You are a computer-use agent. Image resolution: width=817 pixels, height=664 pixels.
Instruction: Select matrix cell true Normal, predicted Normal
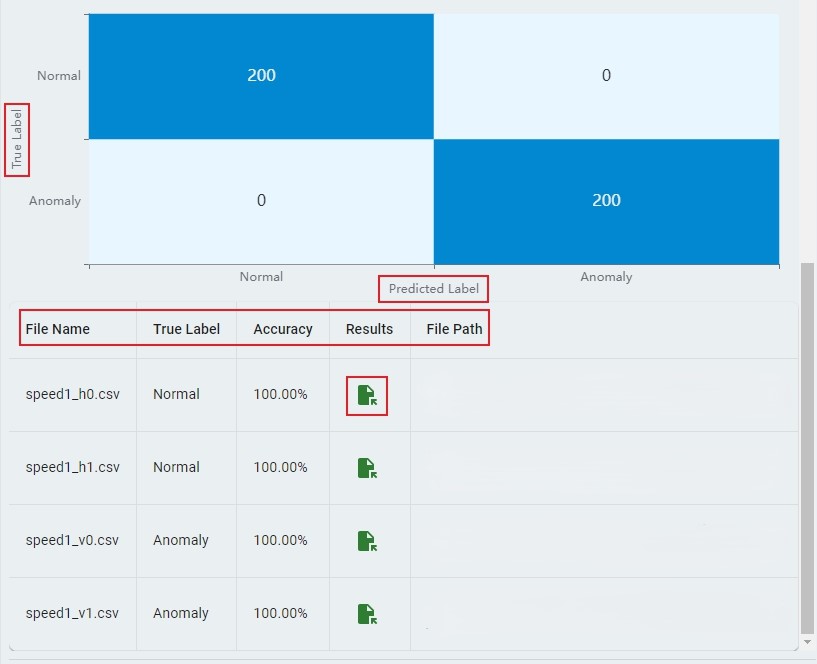coord(261,76)
